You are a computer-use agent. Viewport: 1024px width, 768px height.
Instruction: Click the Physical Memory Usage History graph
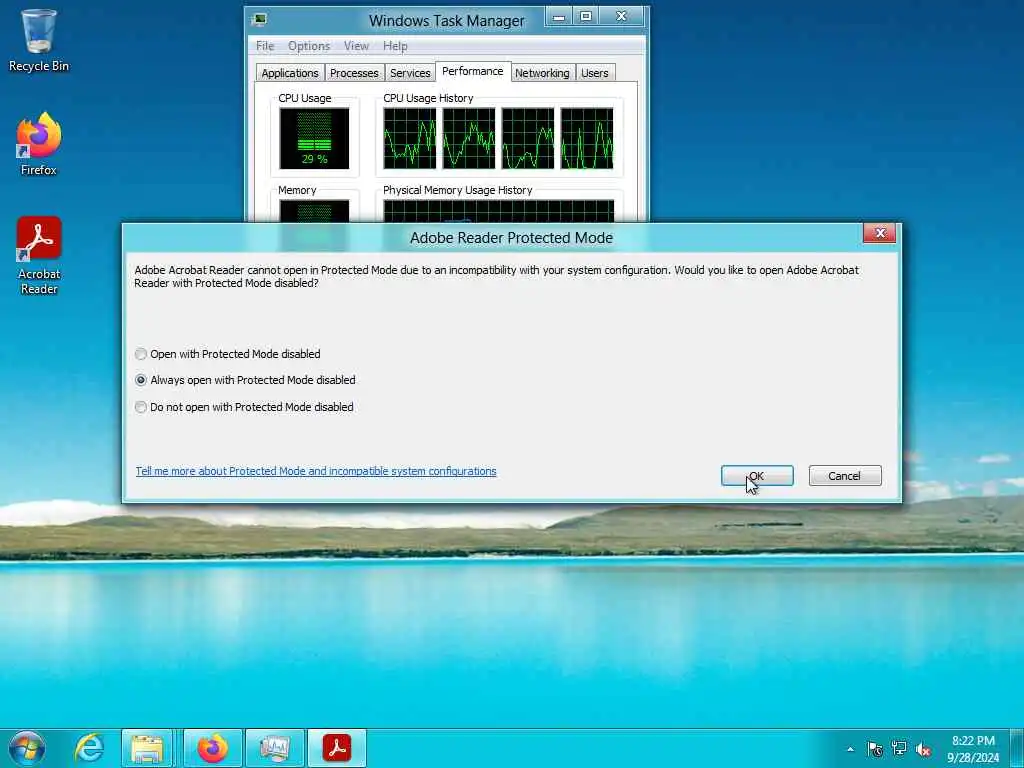(x=498, y=211)
